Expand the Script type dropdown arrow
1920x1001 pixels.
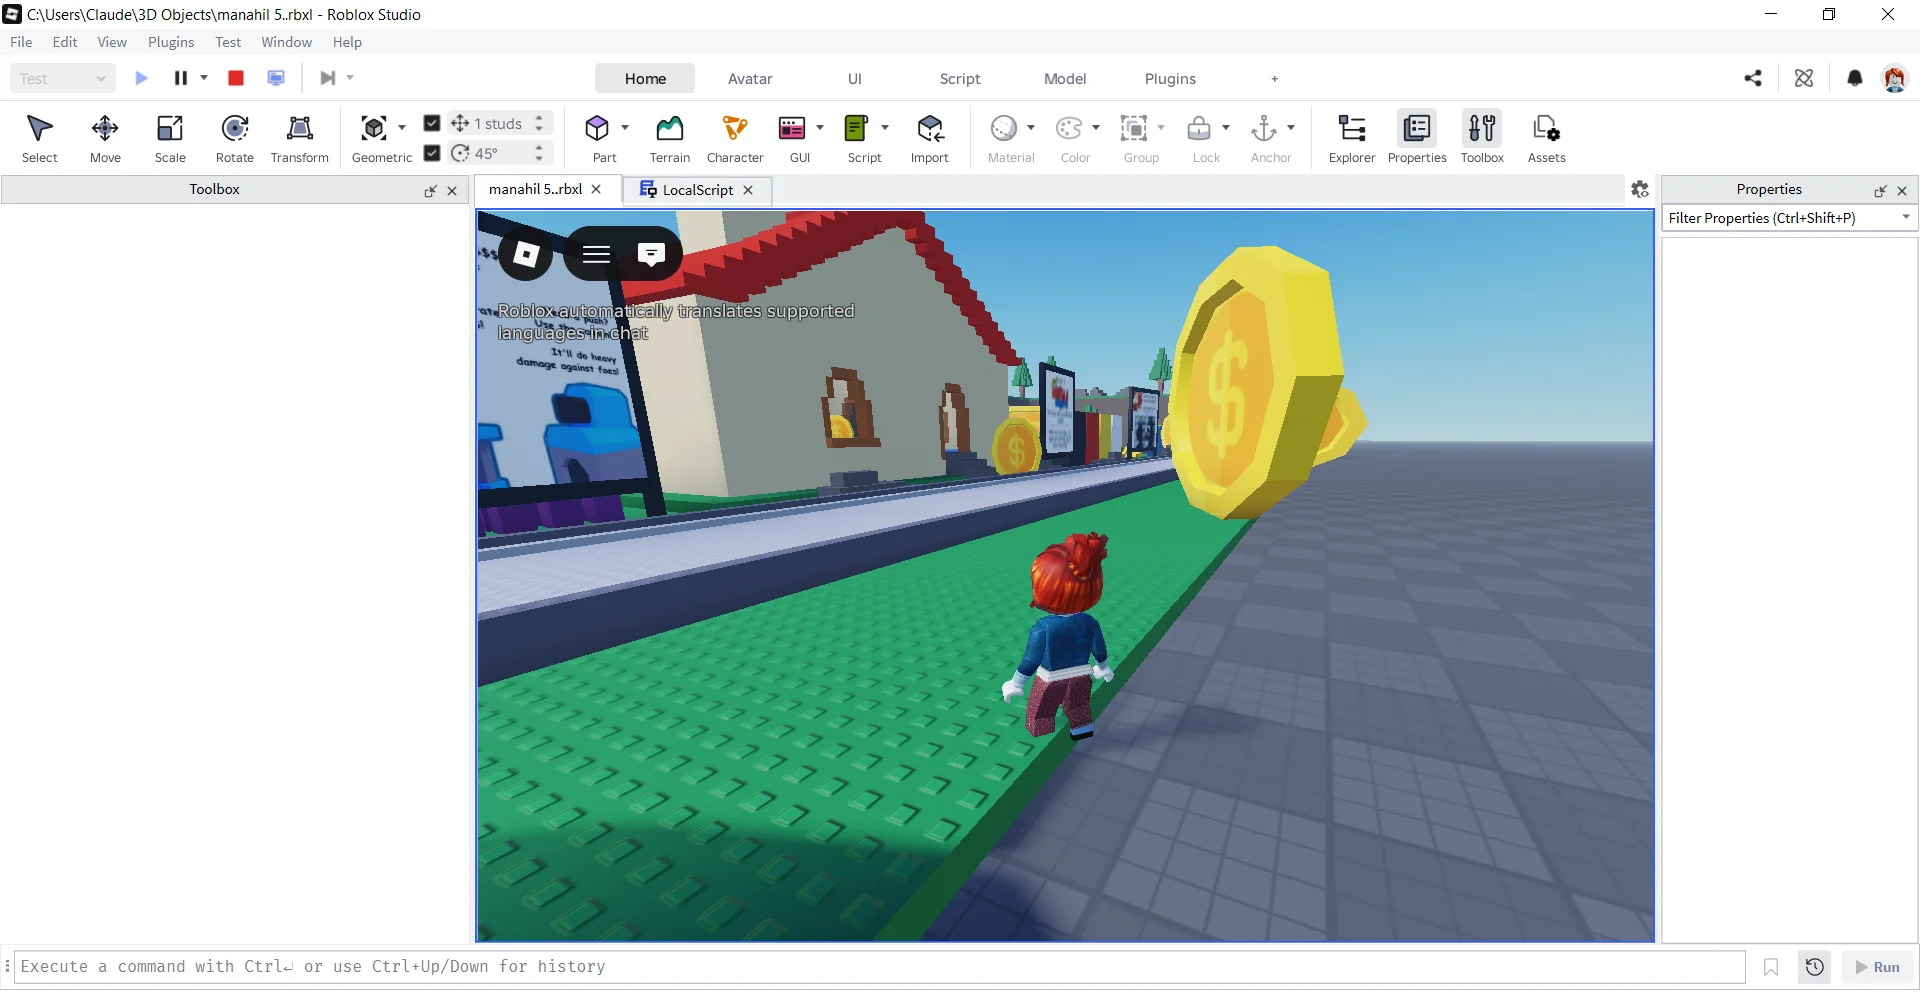(885, 128)
